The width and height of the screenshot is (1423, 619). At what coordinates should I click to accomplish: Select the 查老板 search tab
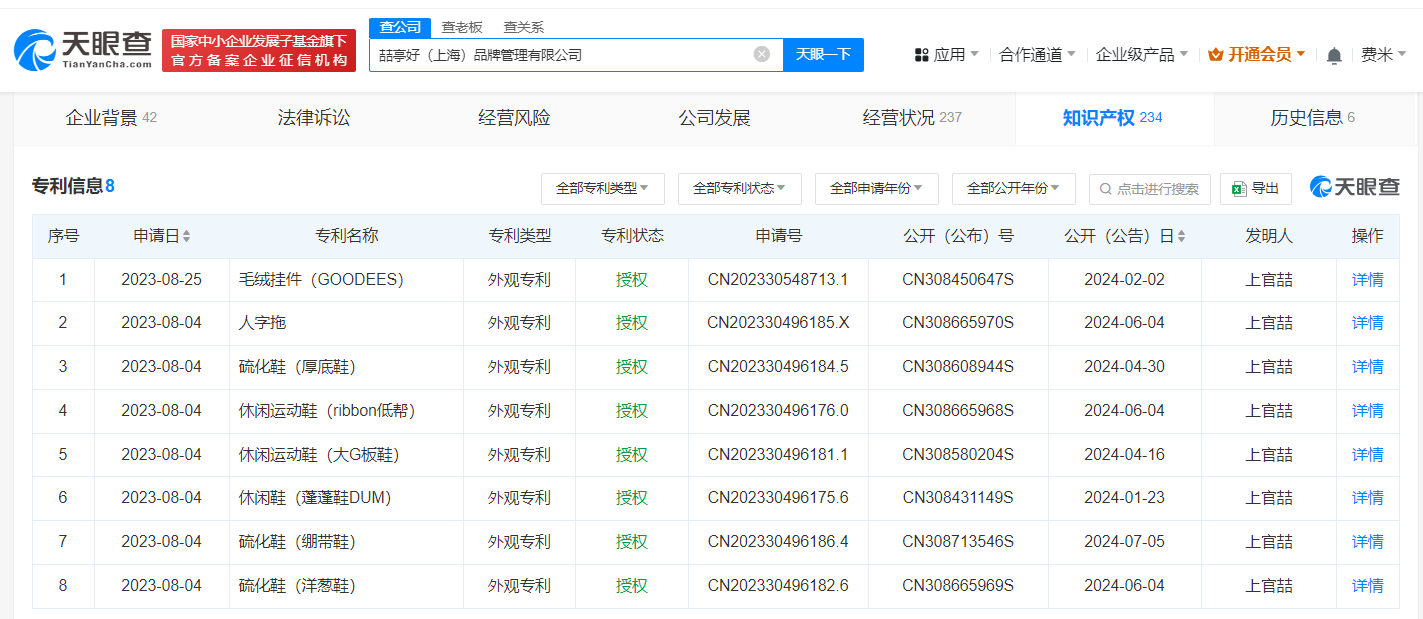461,27
